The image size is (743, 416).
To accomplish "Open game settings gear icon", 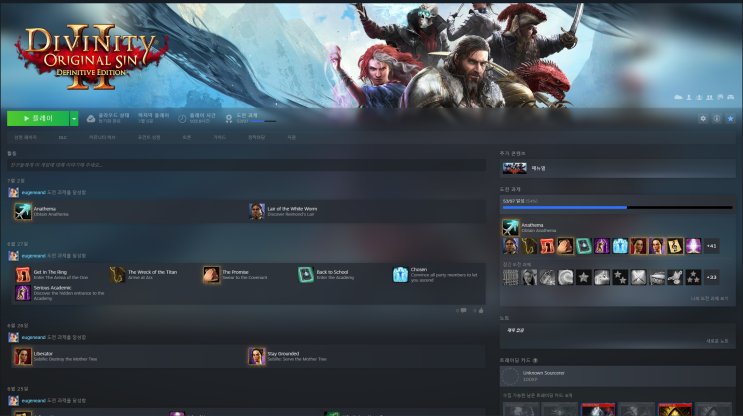I will pyautogui.click(x=703, y=118).
